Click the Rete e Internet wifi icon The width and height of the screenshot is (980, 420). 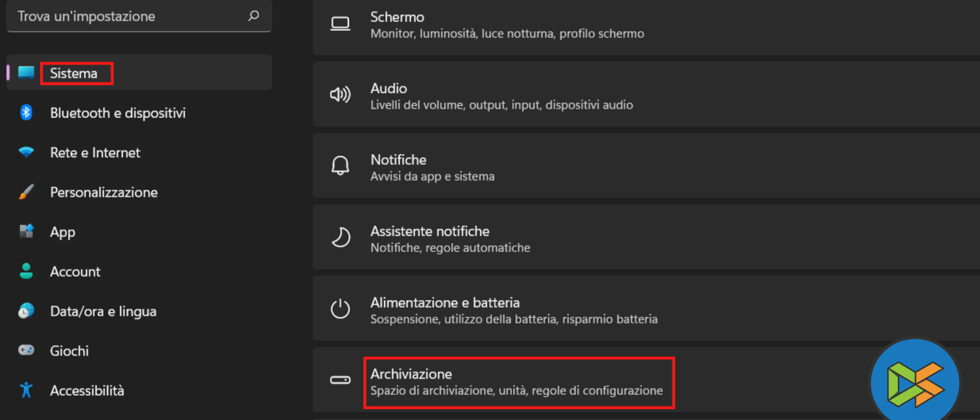click(x=27, y=153)
